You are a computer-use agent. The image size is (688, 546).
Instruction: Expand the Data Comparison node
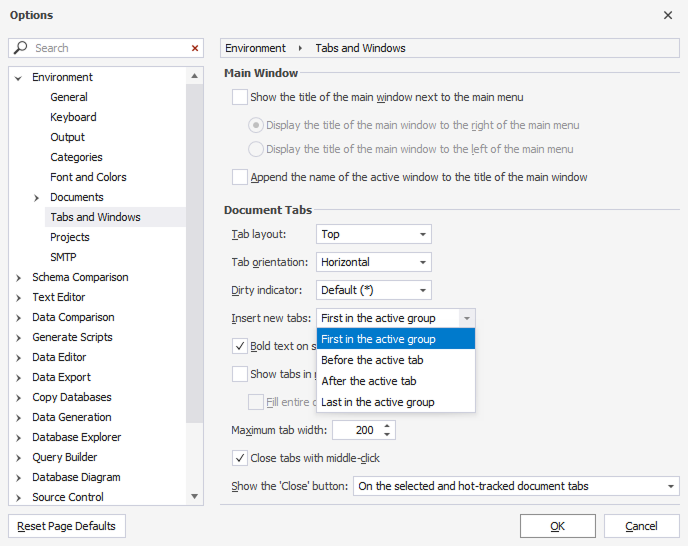click(x=18, y=318)
